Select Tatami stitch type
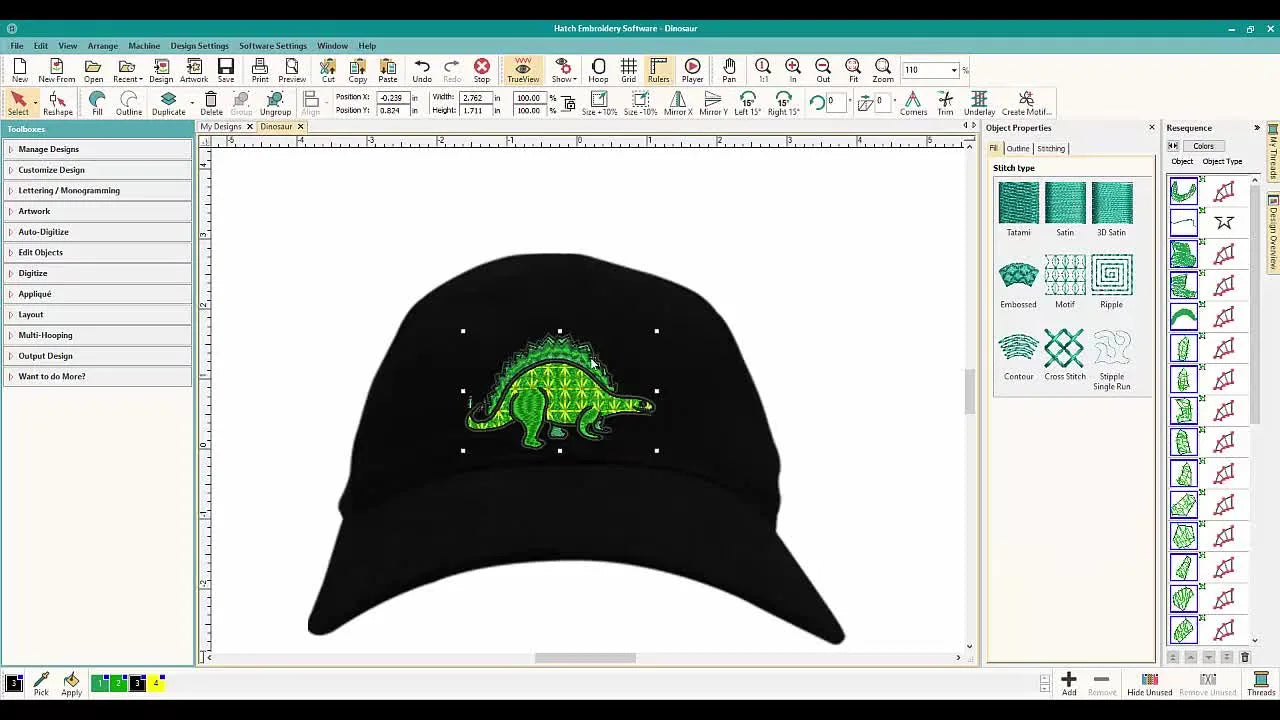The width and height of the screenshot is (1280, 720). [1018, 210]
